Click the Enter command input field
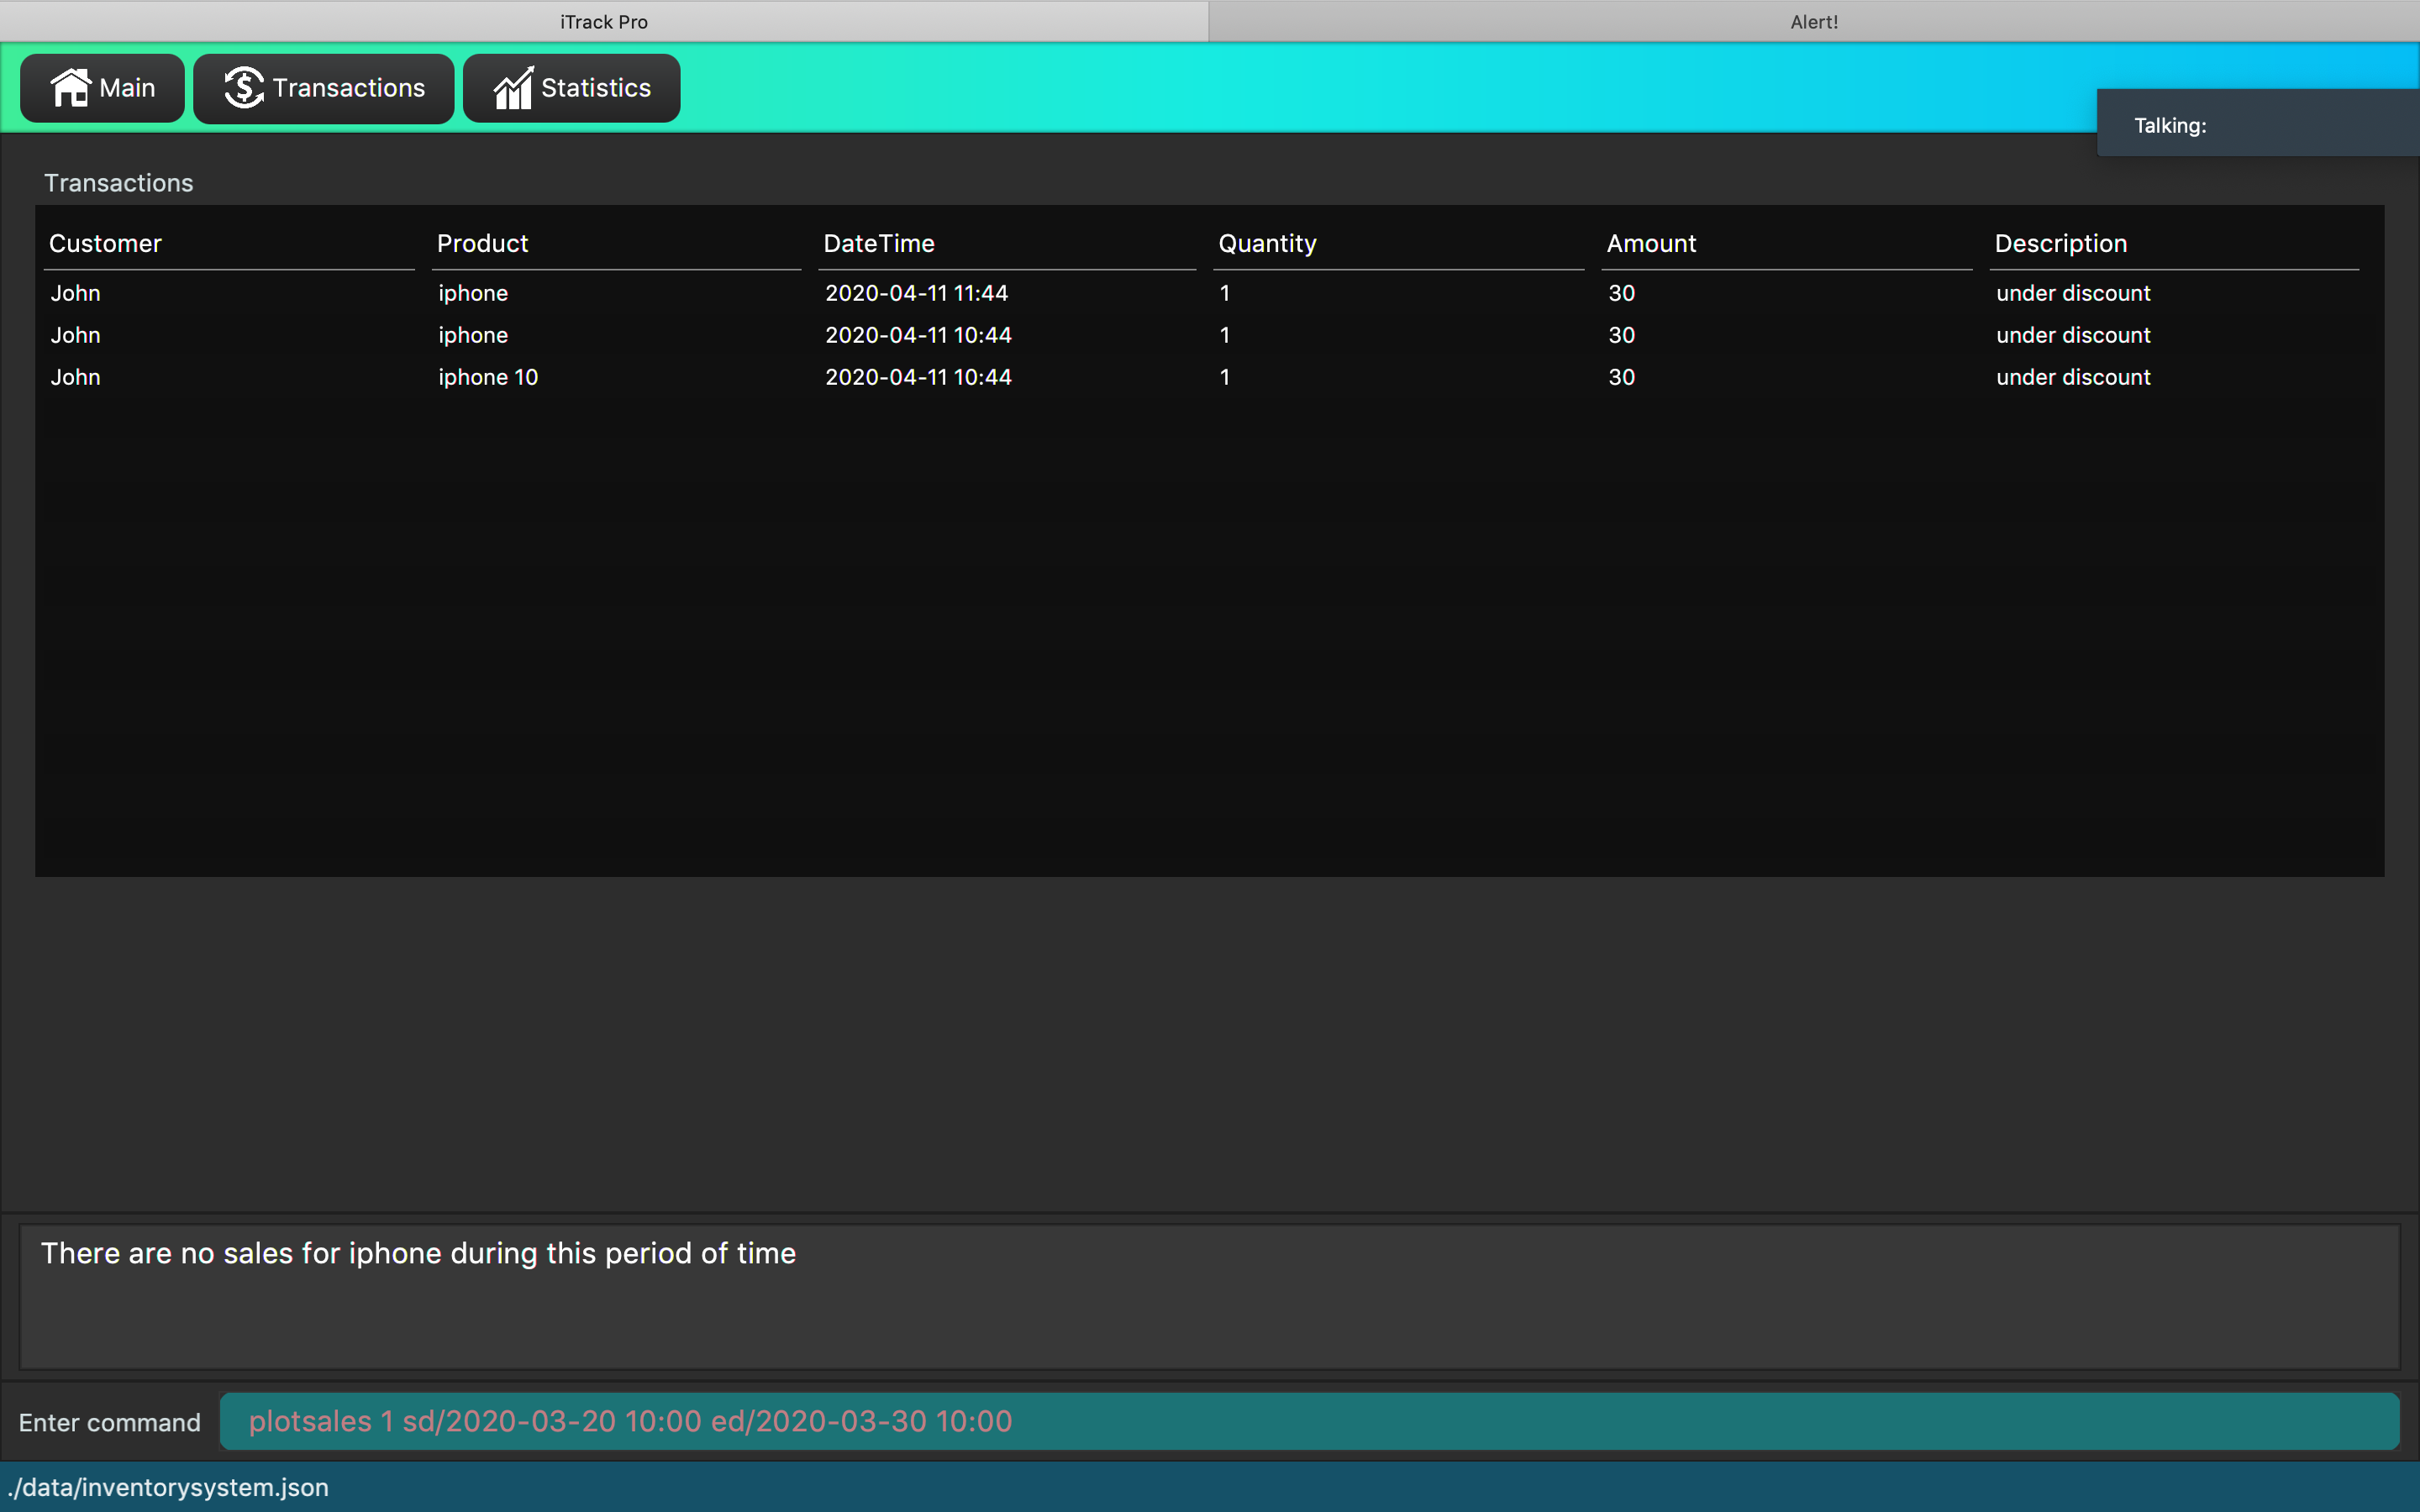The height and width of the screenshot is (1512, 2420). click(x=1308, y=1421)
